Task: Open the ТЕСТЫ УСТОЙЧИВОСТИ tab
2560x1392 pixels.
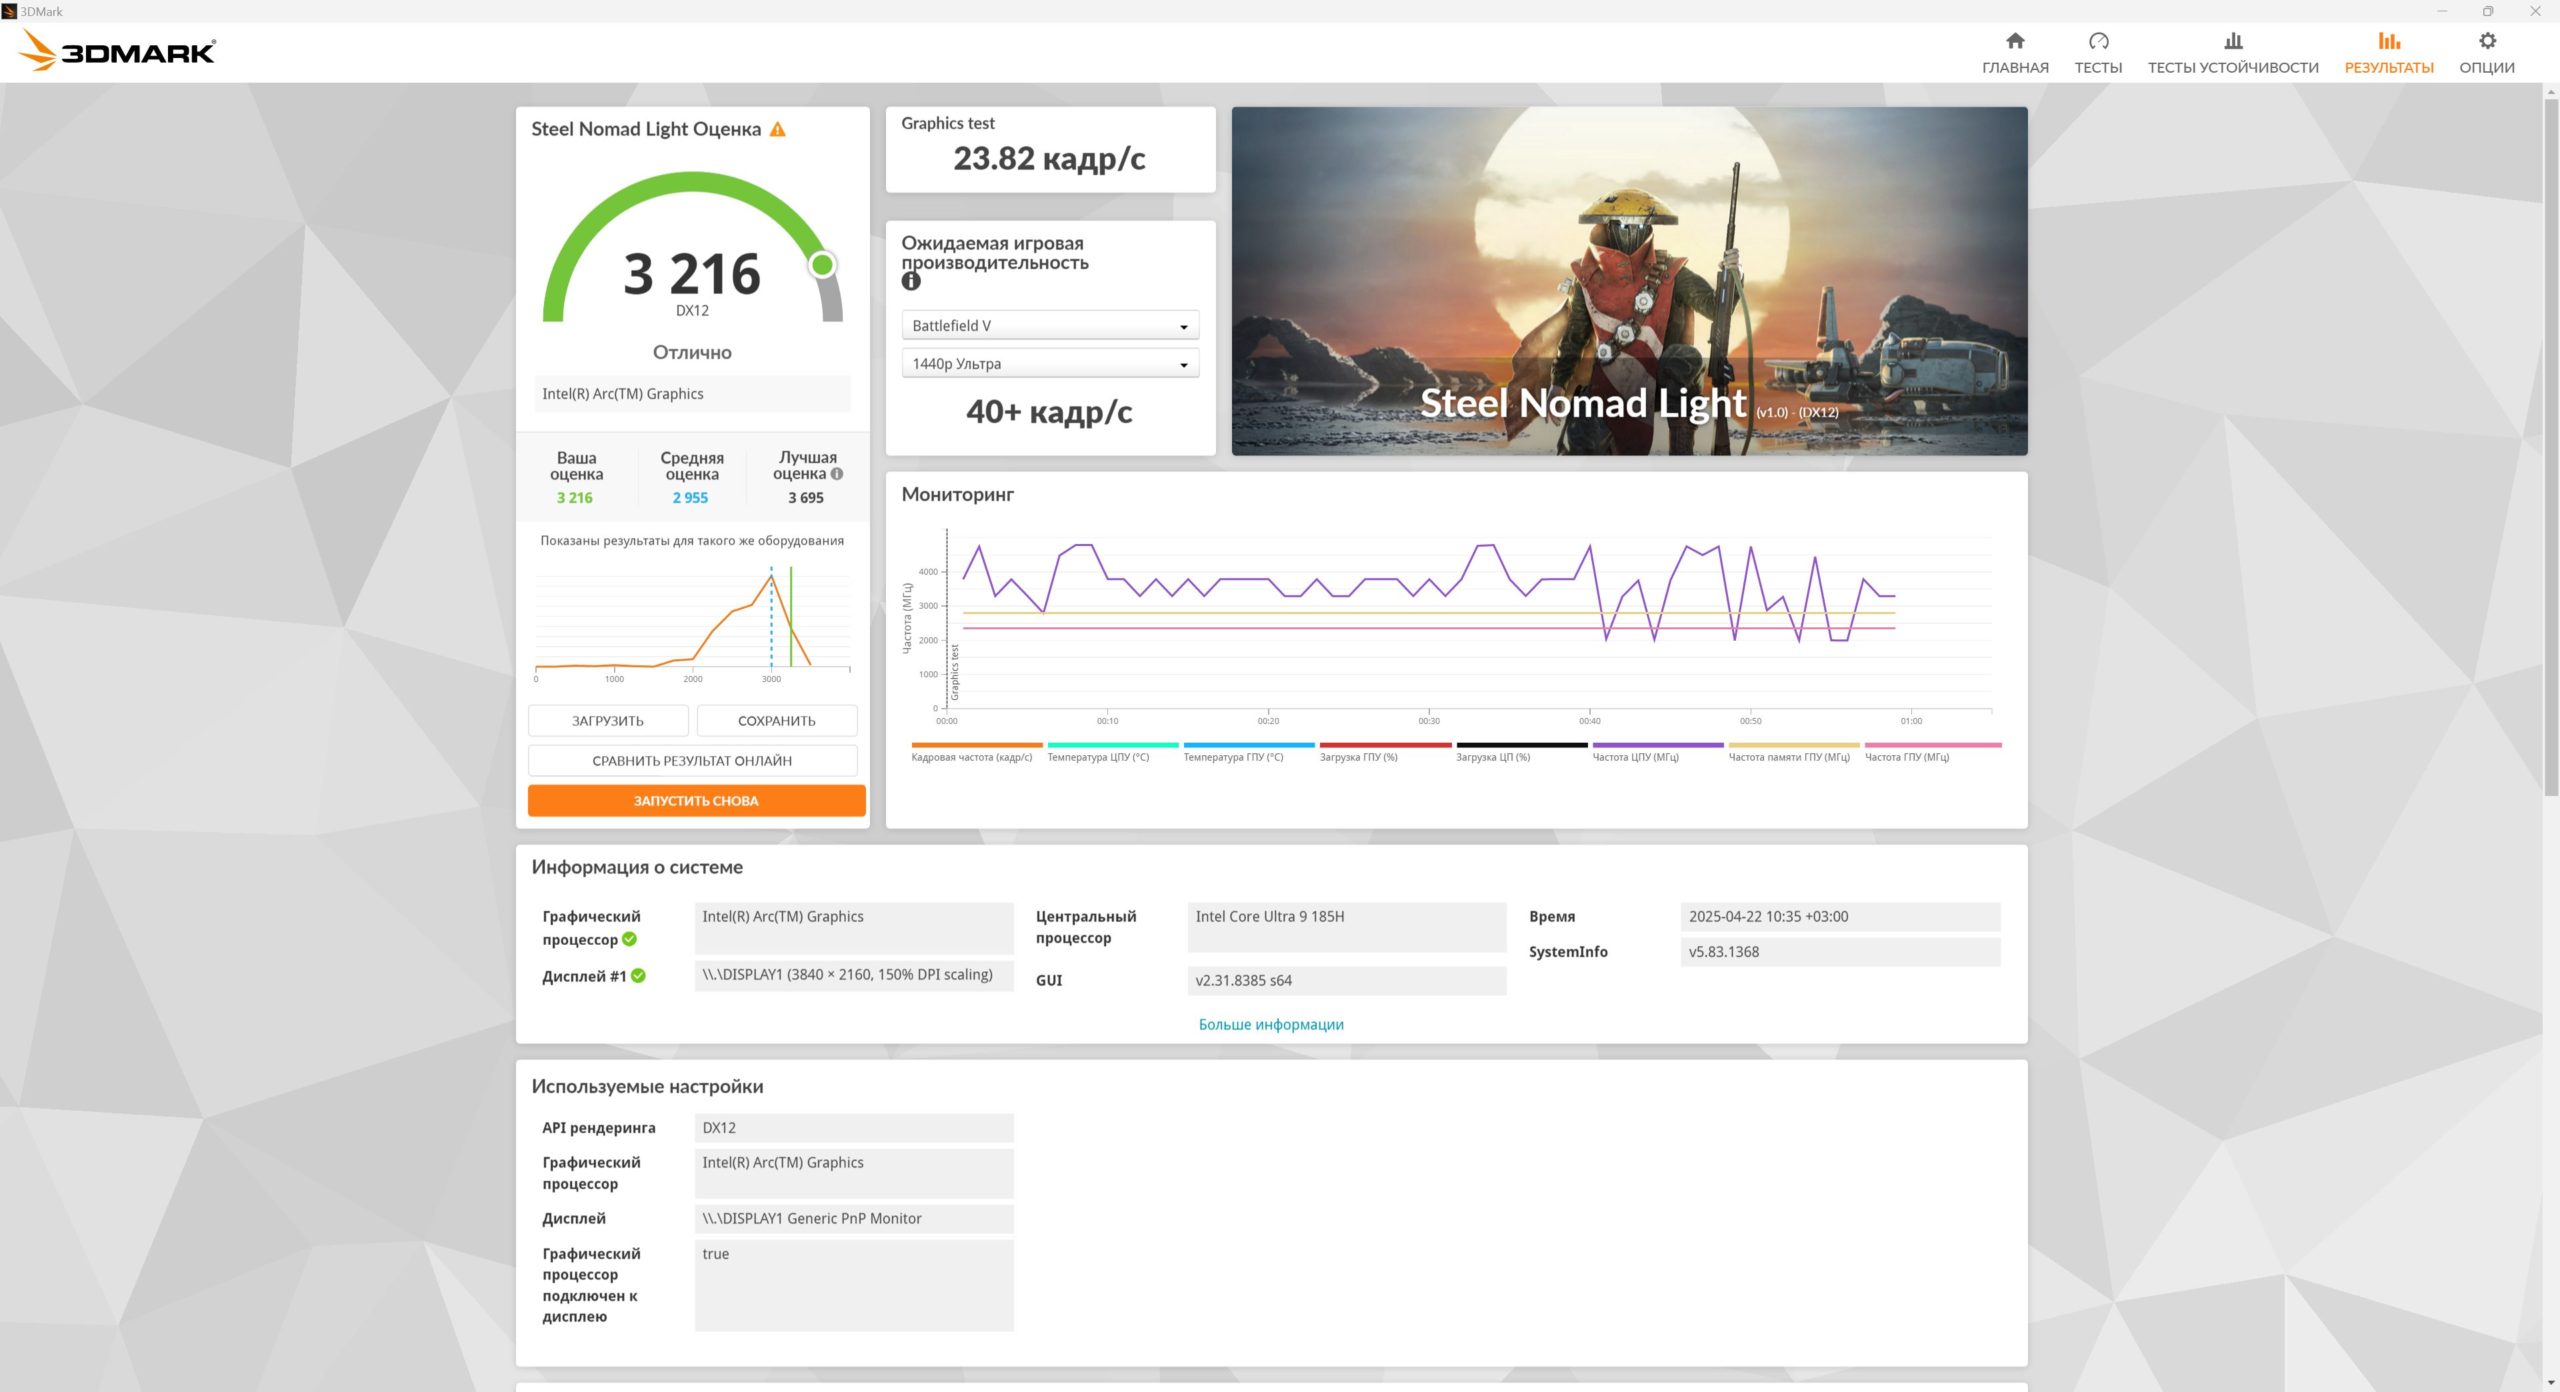Action: pyautogui.click(x=2233, y=52)
